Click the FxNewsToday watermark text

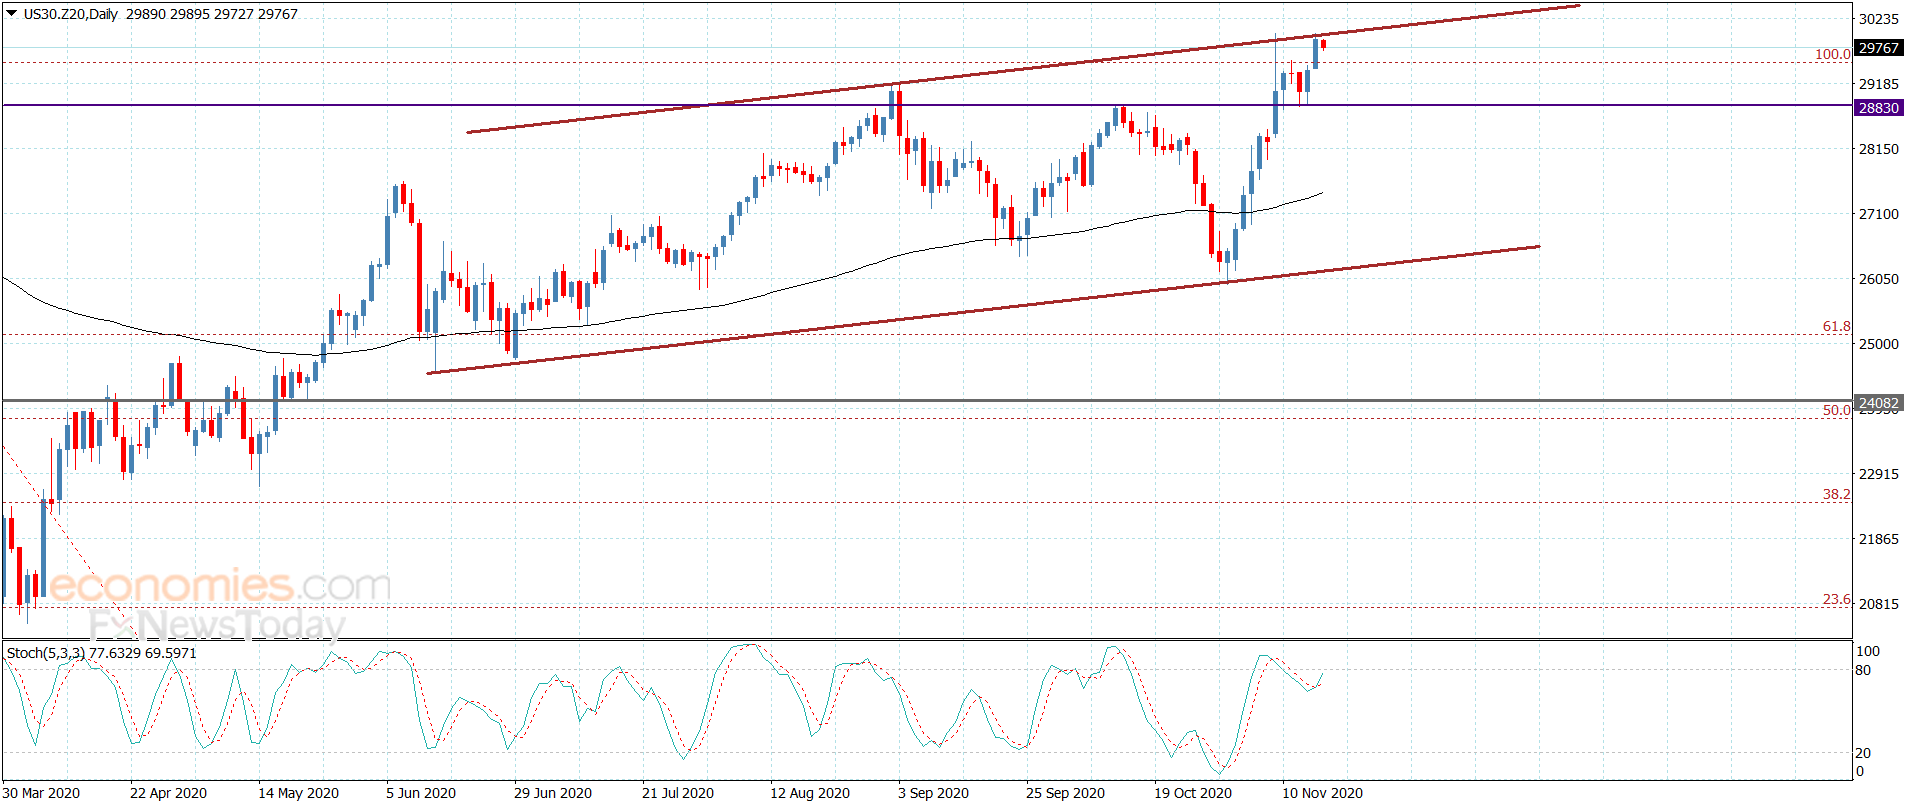coord(217,626)
